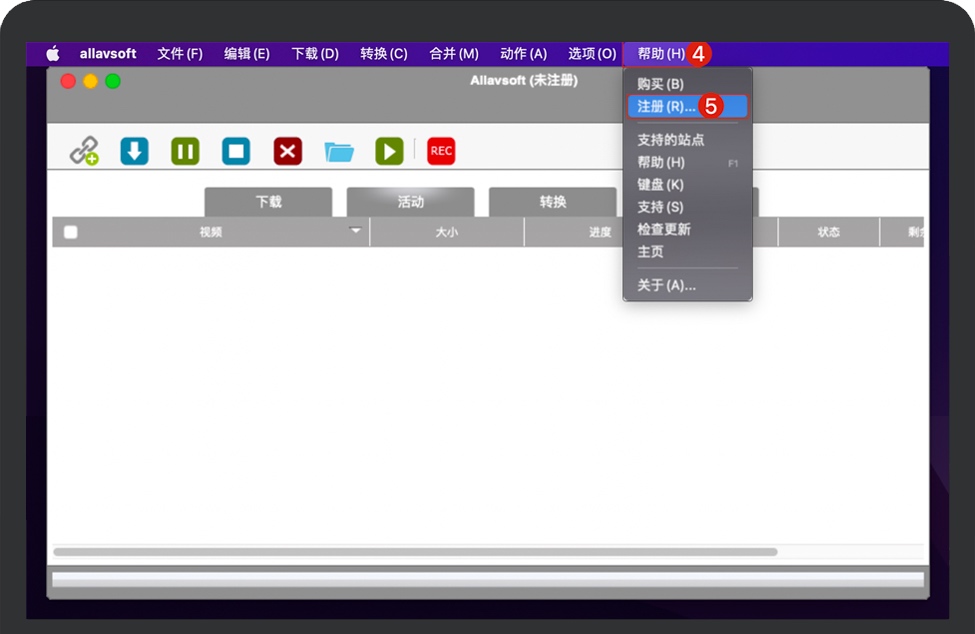Choose 检查更新 menu entry
Image resolution: width=975 pixels, height=634 pixels.
pyautogui.click(x=688, y=229)
